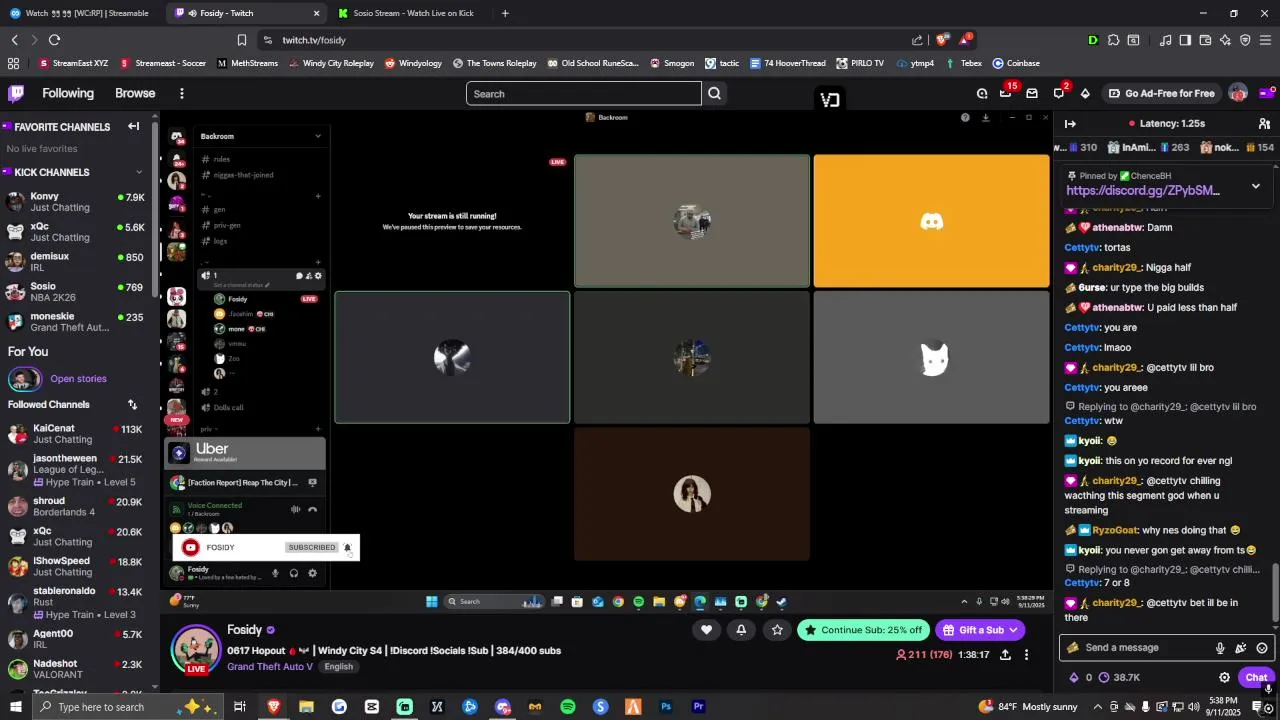Open shroud Borderlands 4 channel
This screenshot has width=1280, height=720.
pos(75,507)
